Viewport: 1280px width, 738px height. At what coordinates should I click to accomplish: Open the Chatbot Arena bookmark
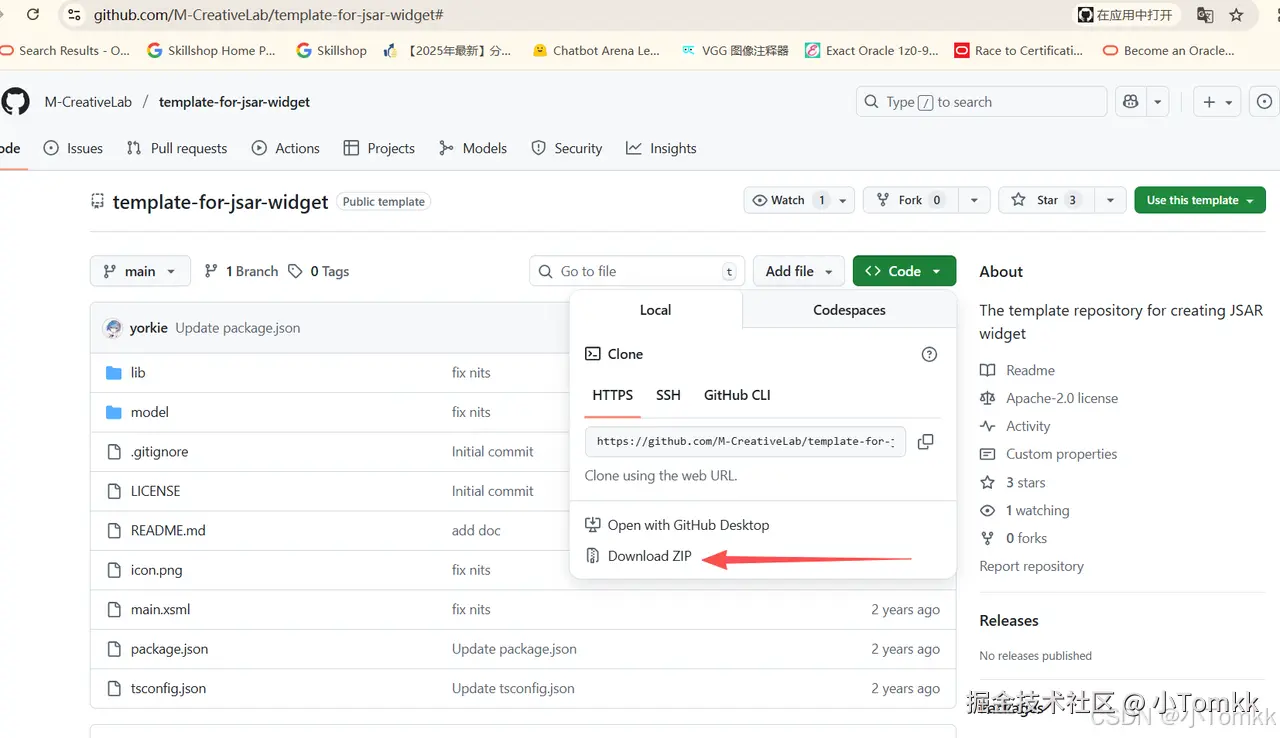click(x=596, y=50)
